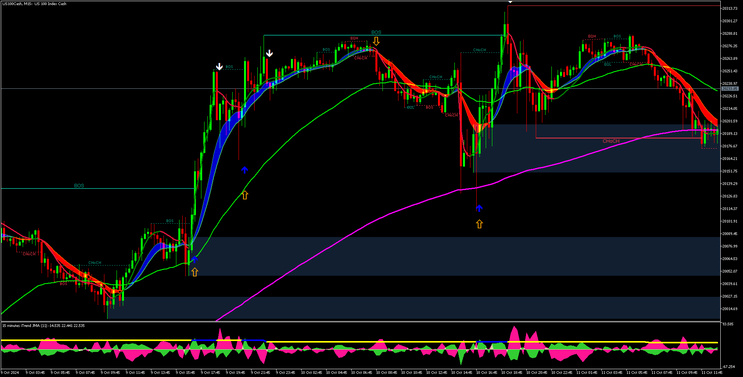This screenshot has width=743, height=377.
Task: Click the orange up arrow on the green average line
Action: click(245, 195)
